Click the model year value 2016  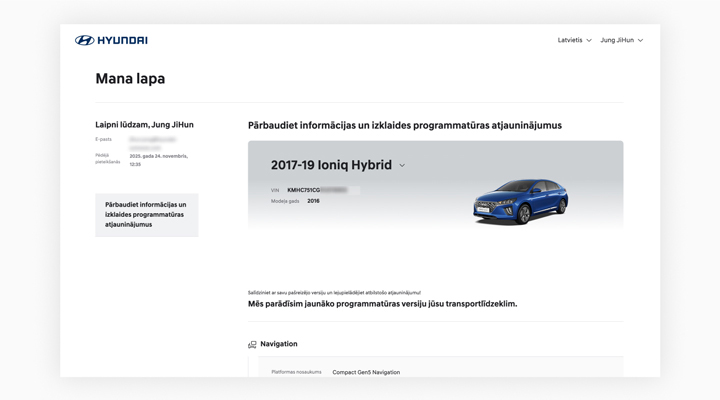coord(313,201)
